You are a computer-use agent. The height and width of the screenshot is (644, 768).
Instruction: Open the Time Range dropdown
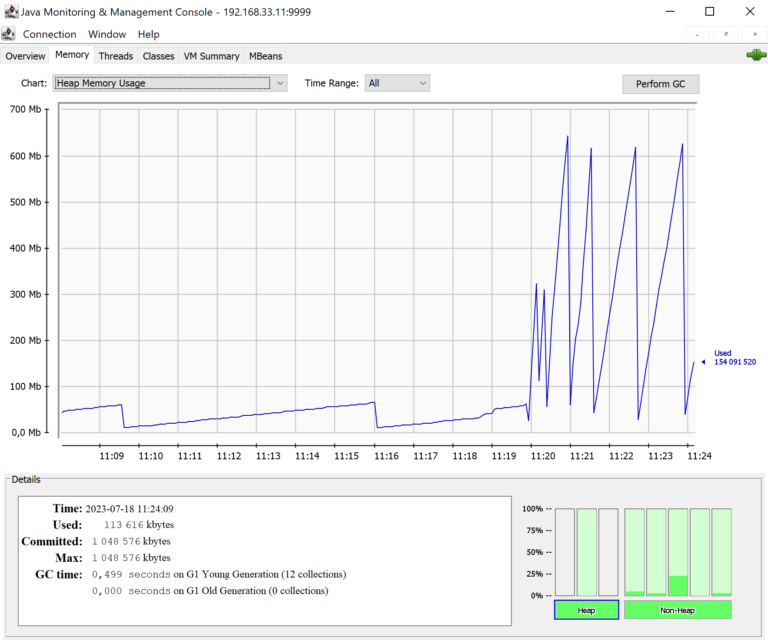pyautogui.click(x=397, y=83)
